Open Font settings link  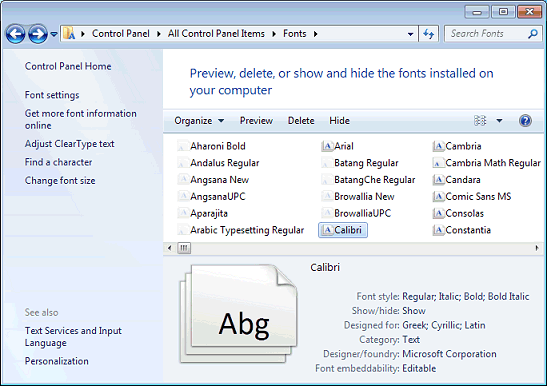(x=52, y=95)
